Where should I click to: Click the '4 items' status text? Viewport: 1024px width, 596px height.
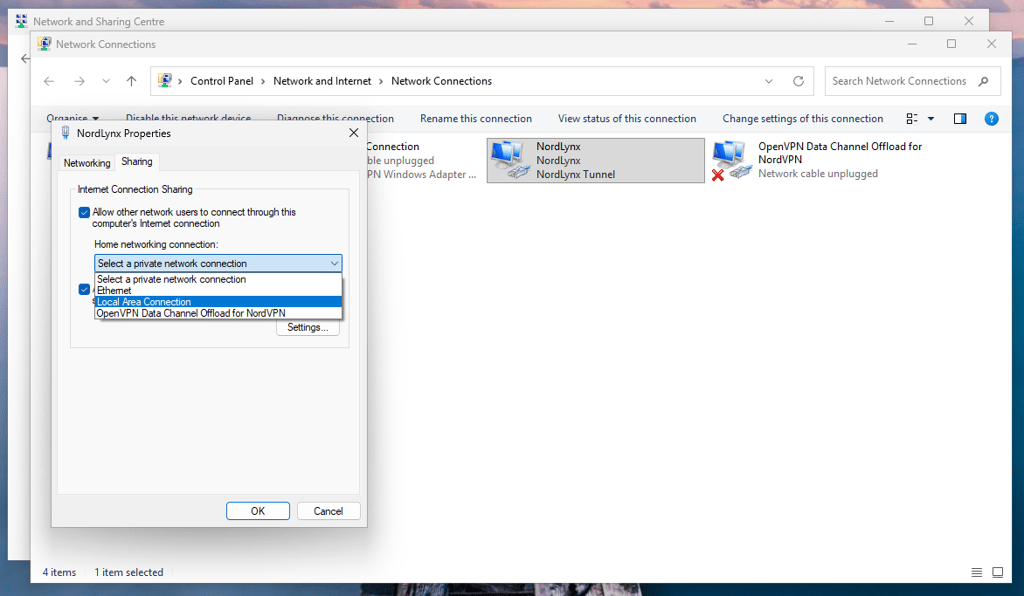[x=59, y=572]
